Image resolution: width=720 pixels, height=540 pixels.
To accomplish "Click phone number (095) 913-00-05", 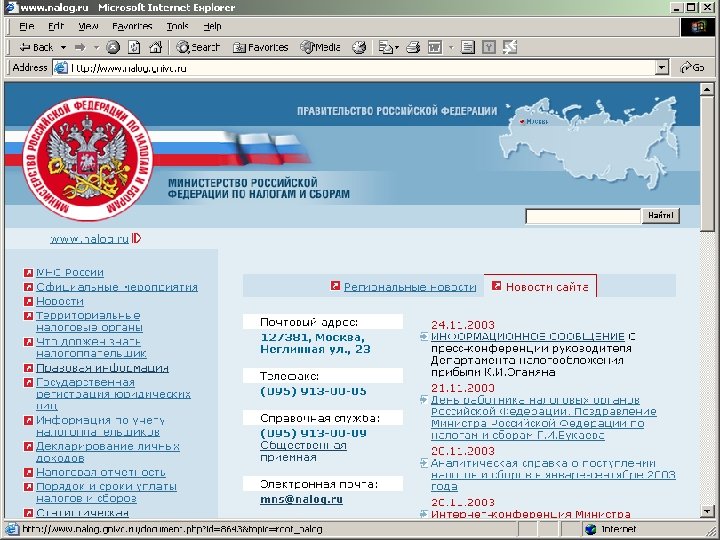I will tap(313, 392).
